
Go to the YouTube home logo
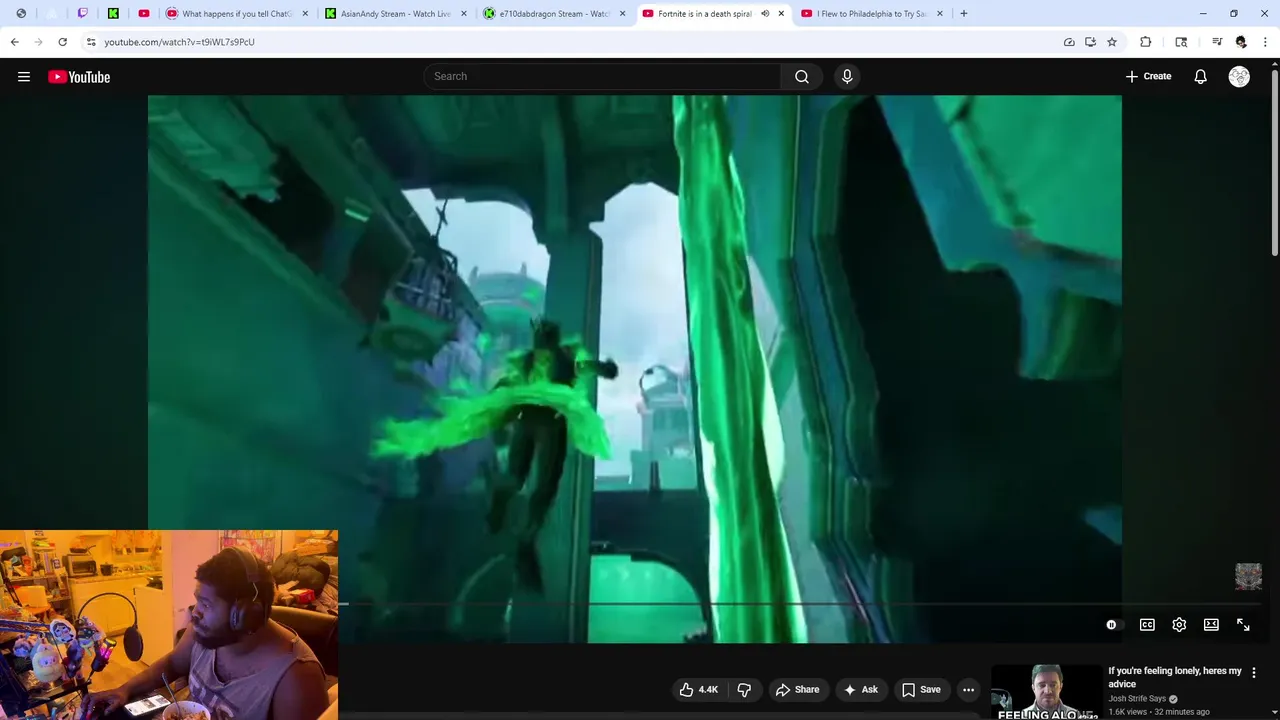click(x=79, y=77)
